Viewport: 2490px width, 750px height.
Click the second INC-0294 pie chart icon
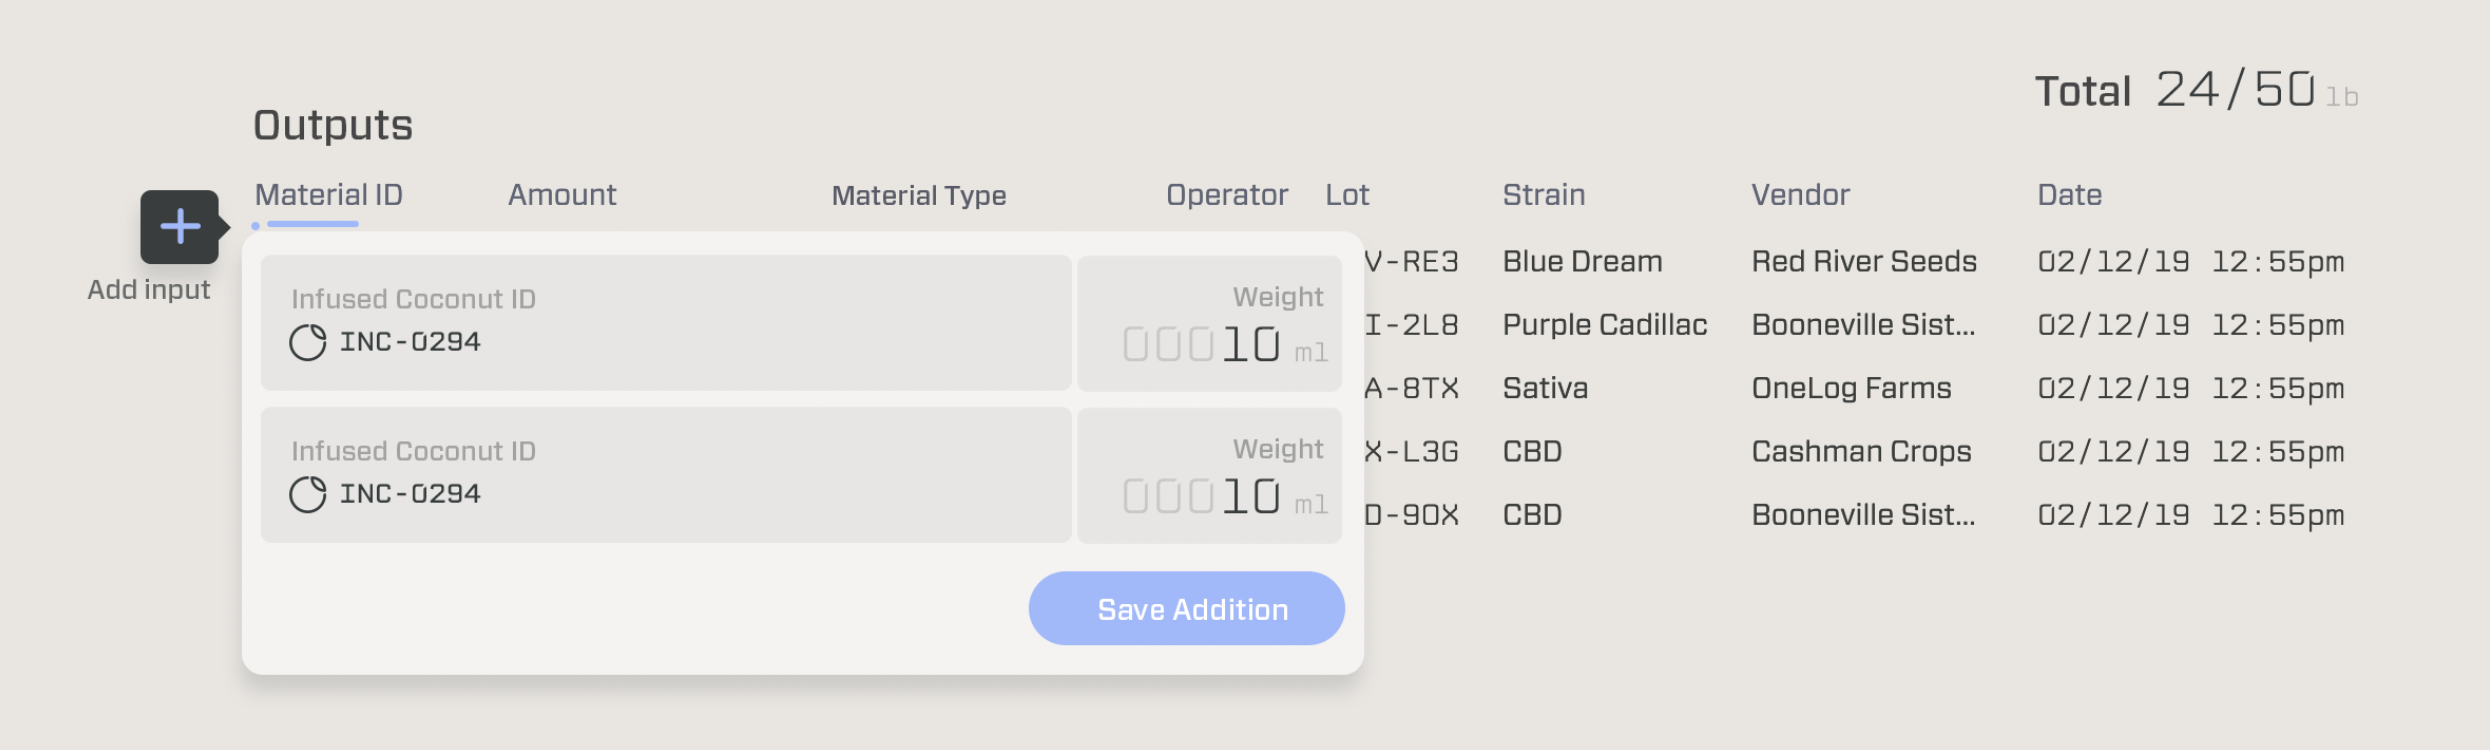point(308,494)
